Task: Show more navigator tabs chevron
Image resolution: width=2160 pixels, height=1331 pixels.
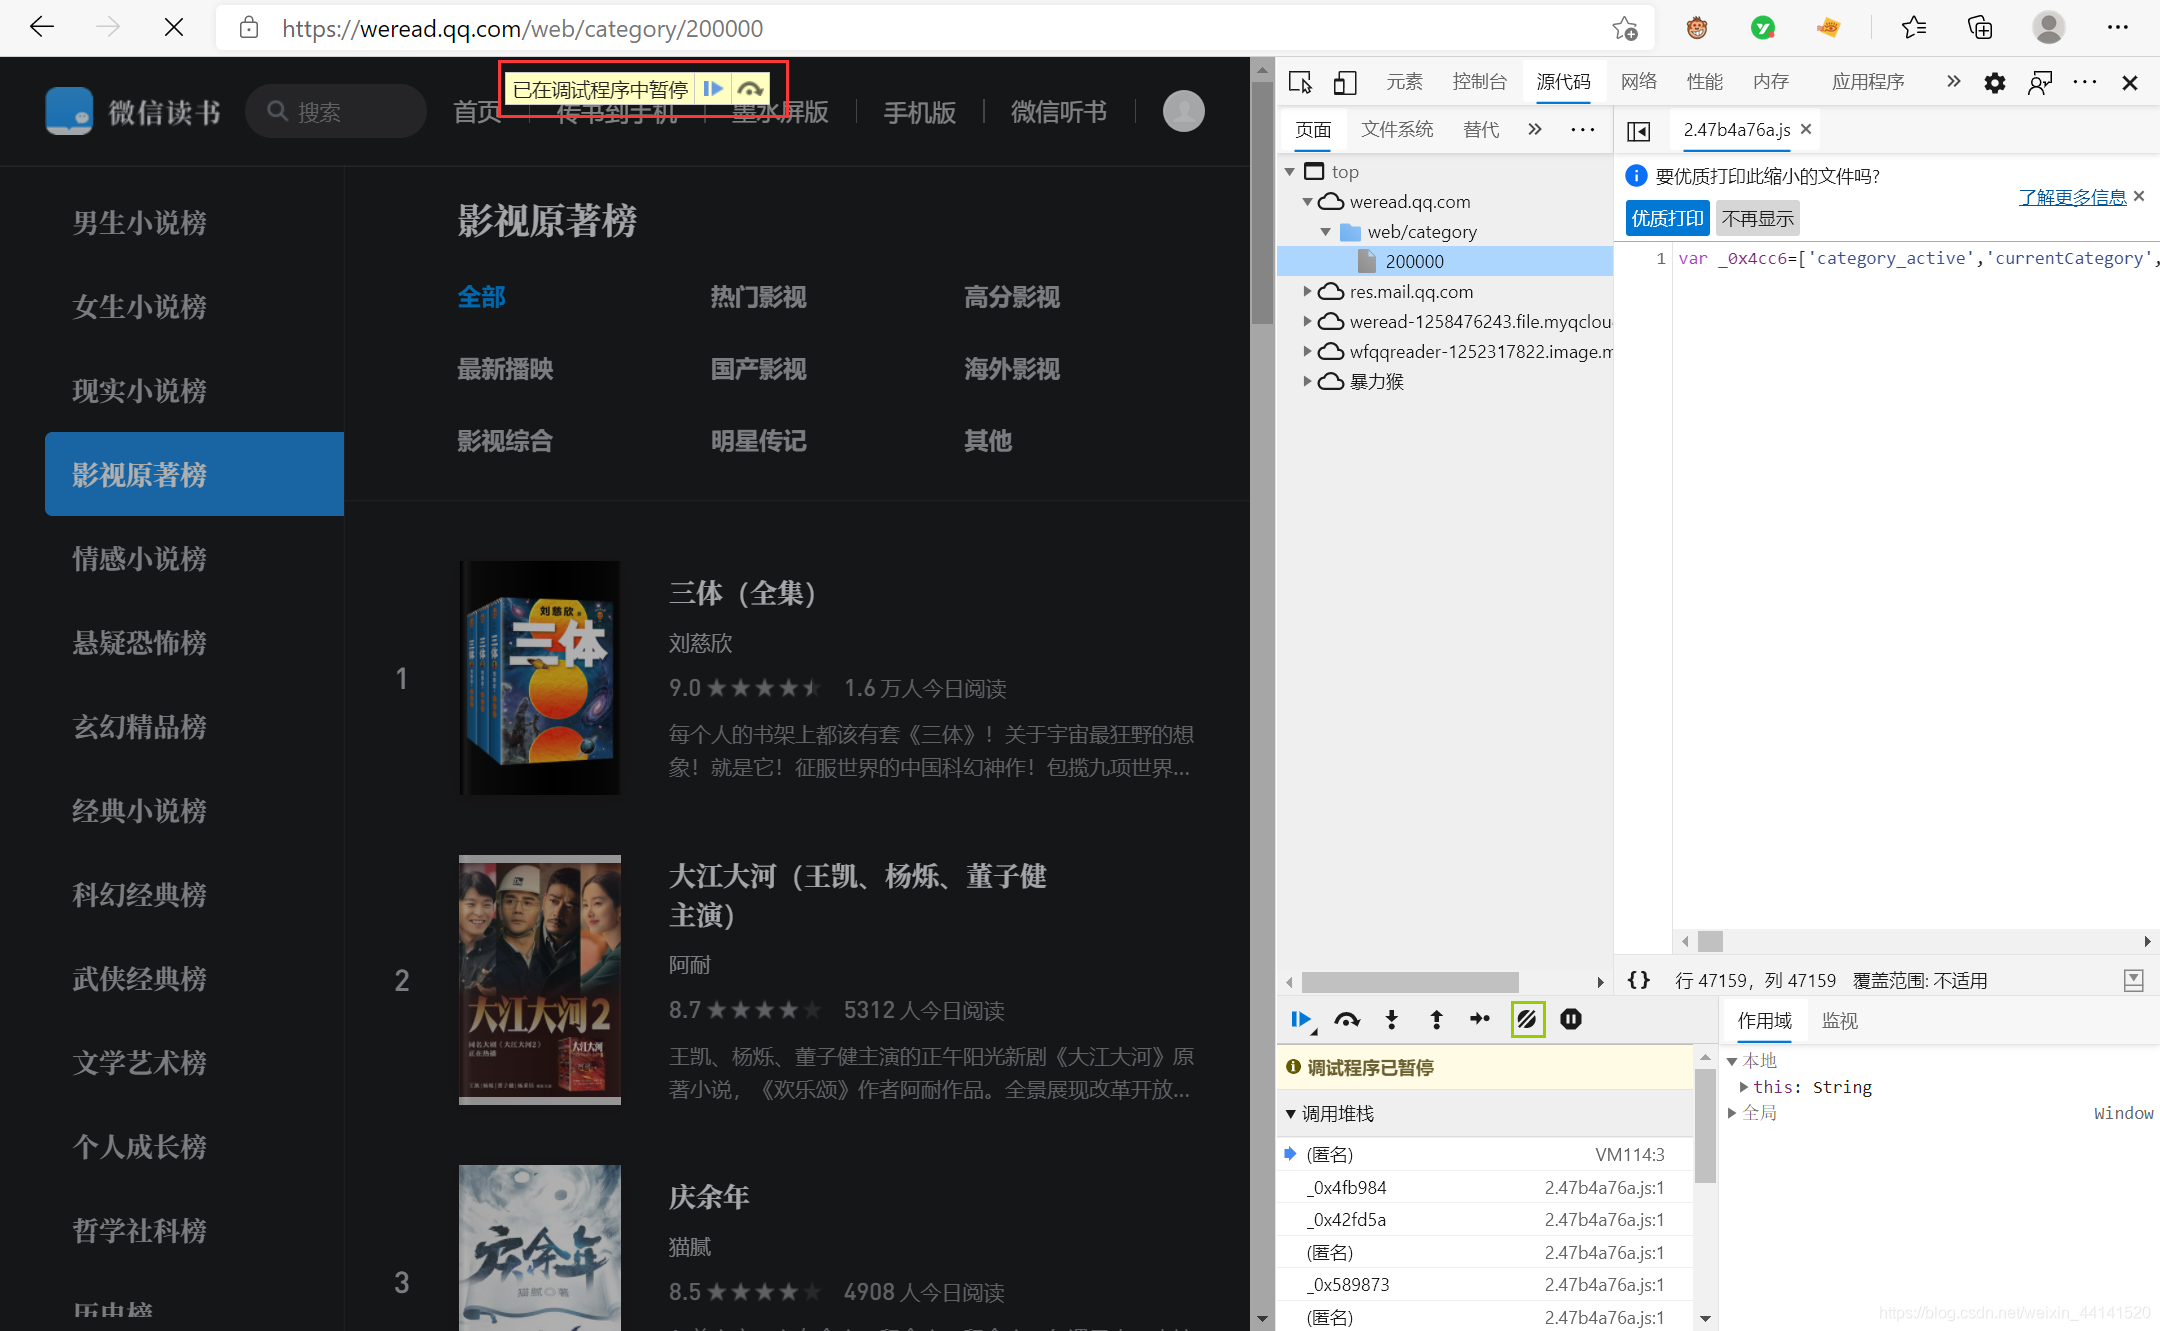Action: point(1535,129)
